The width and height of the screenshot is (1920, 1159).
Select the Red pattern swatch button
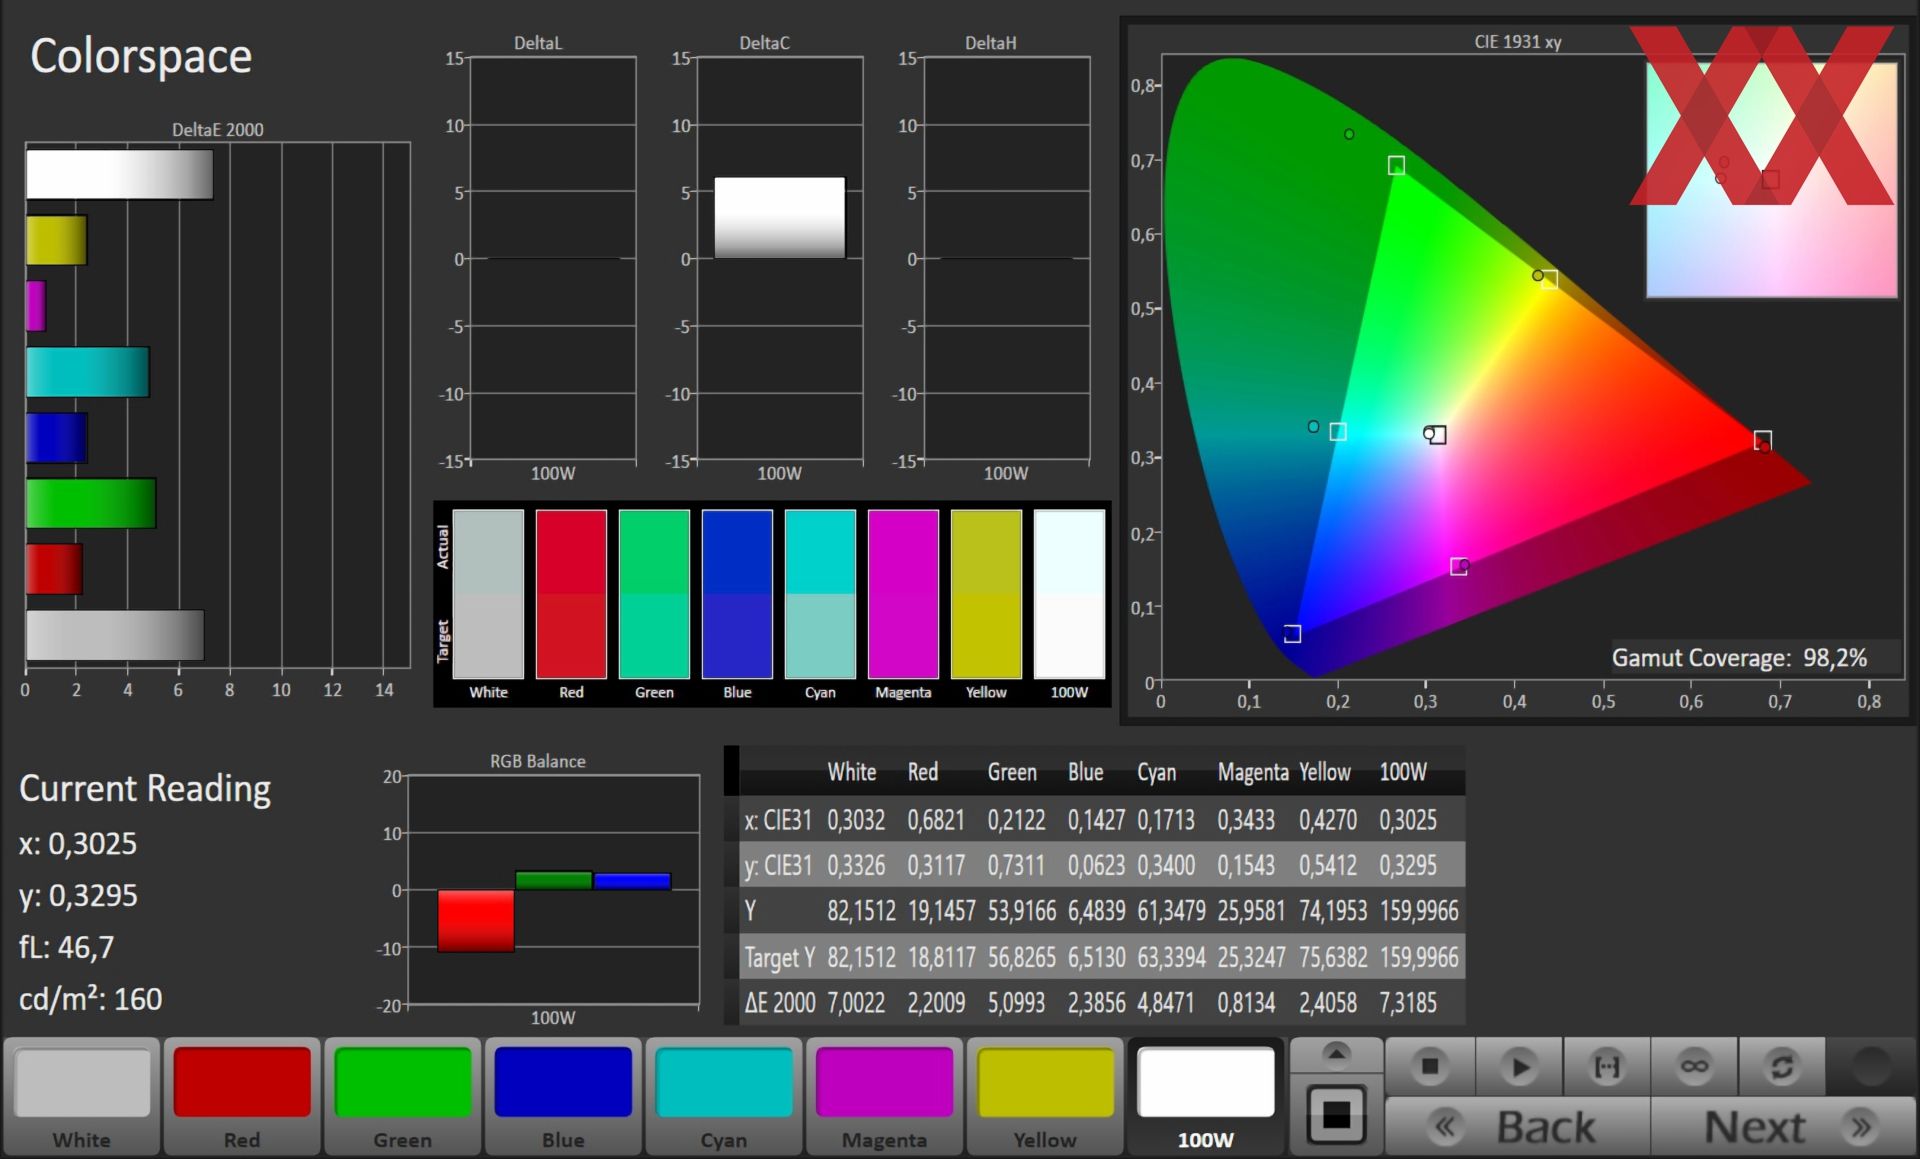(242, 1097)
